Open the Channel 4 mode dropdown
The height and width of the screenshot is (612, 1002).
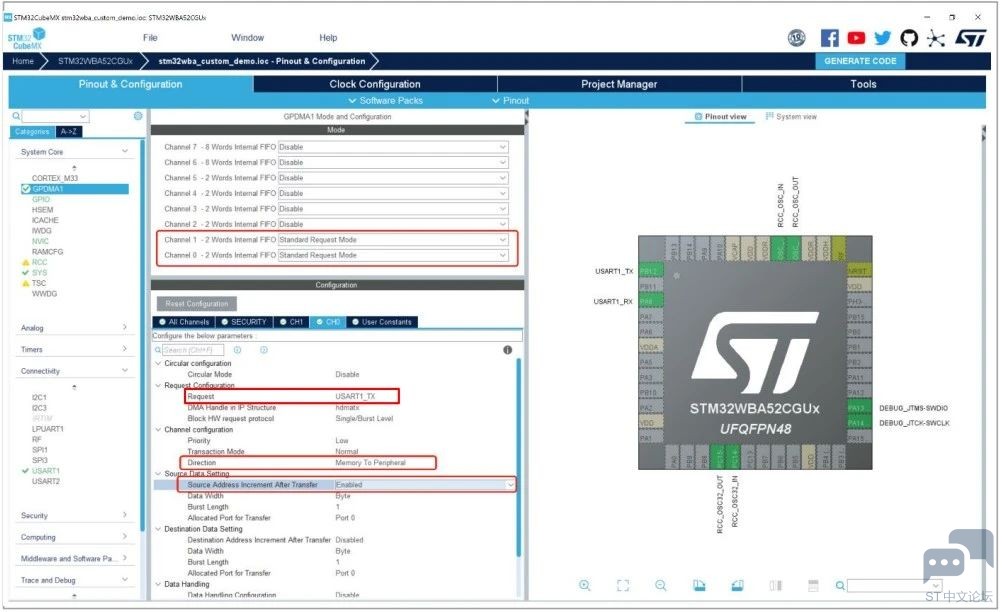(394, 193)
